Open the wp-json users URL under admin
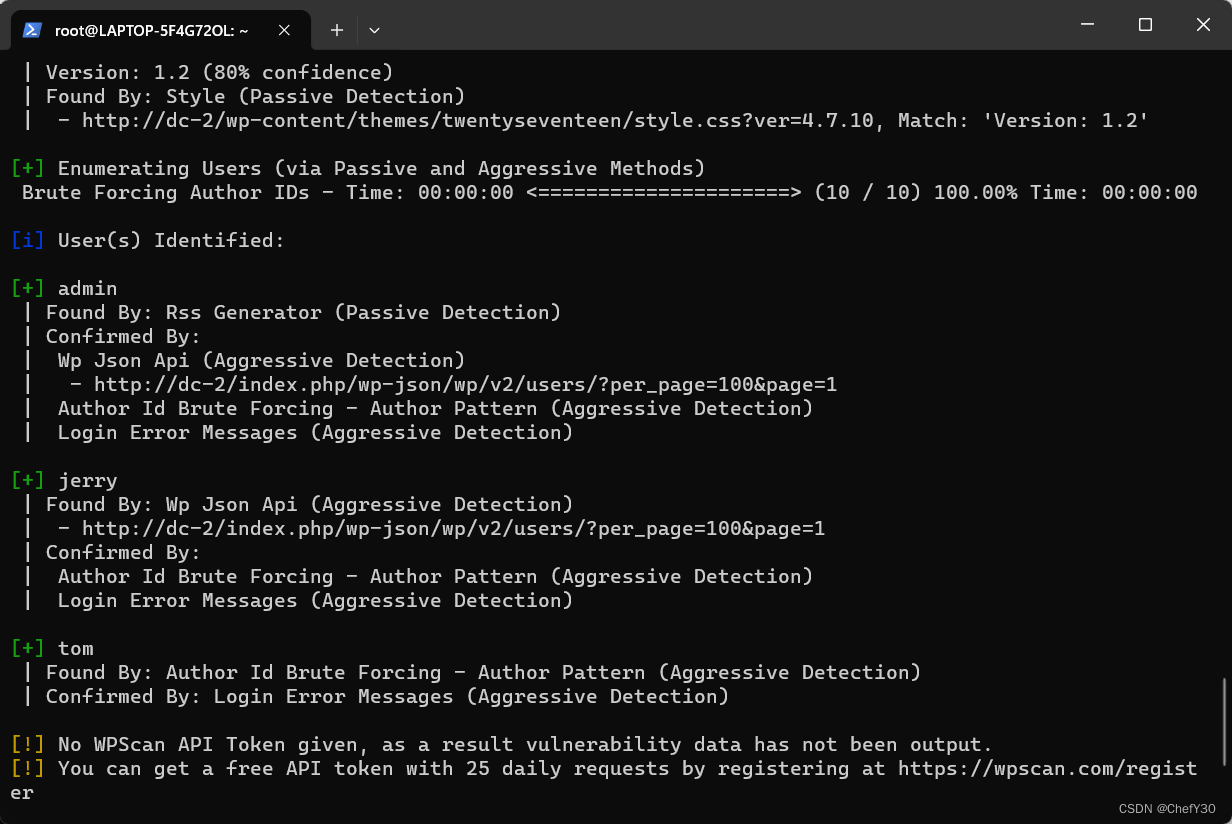The width and height of the screenshot is (1232, 824). point(466,384)
